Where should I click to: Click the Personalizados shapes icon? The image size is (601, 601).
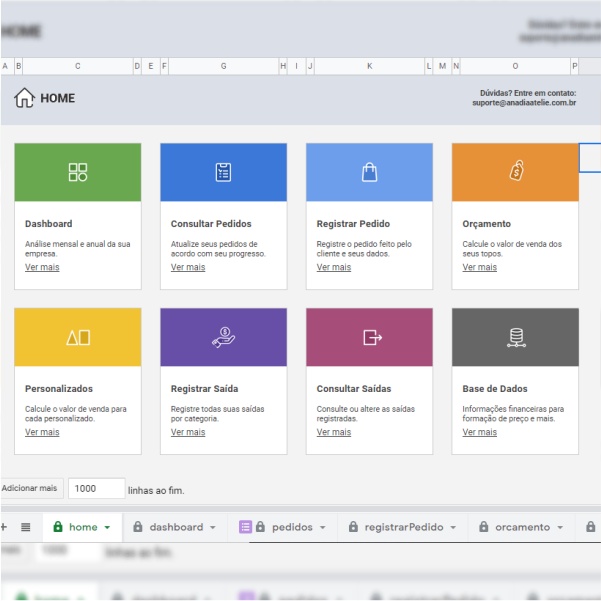(78, 338)
